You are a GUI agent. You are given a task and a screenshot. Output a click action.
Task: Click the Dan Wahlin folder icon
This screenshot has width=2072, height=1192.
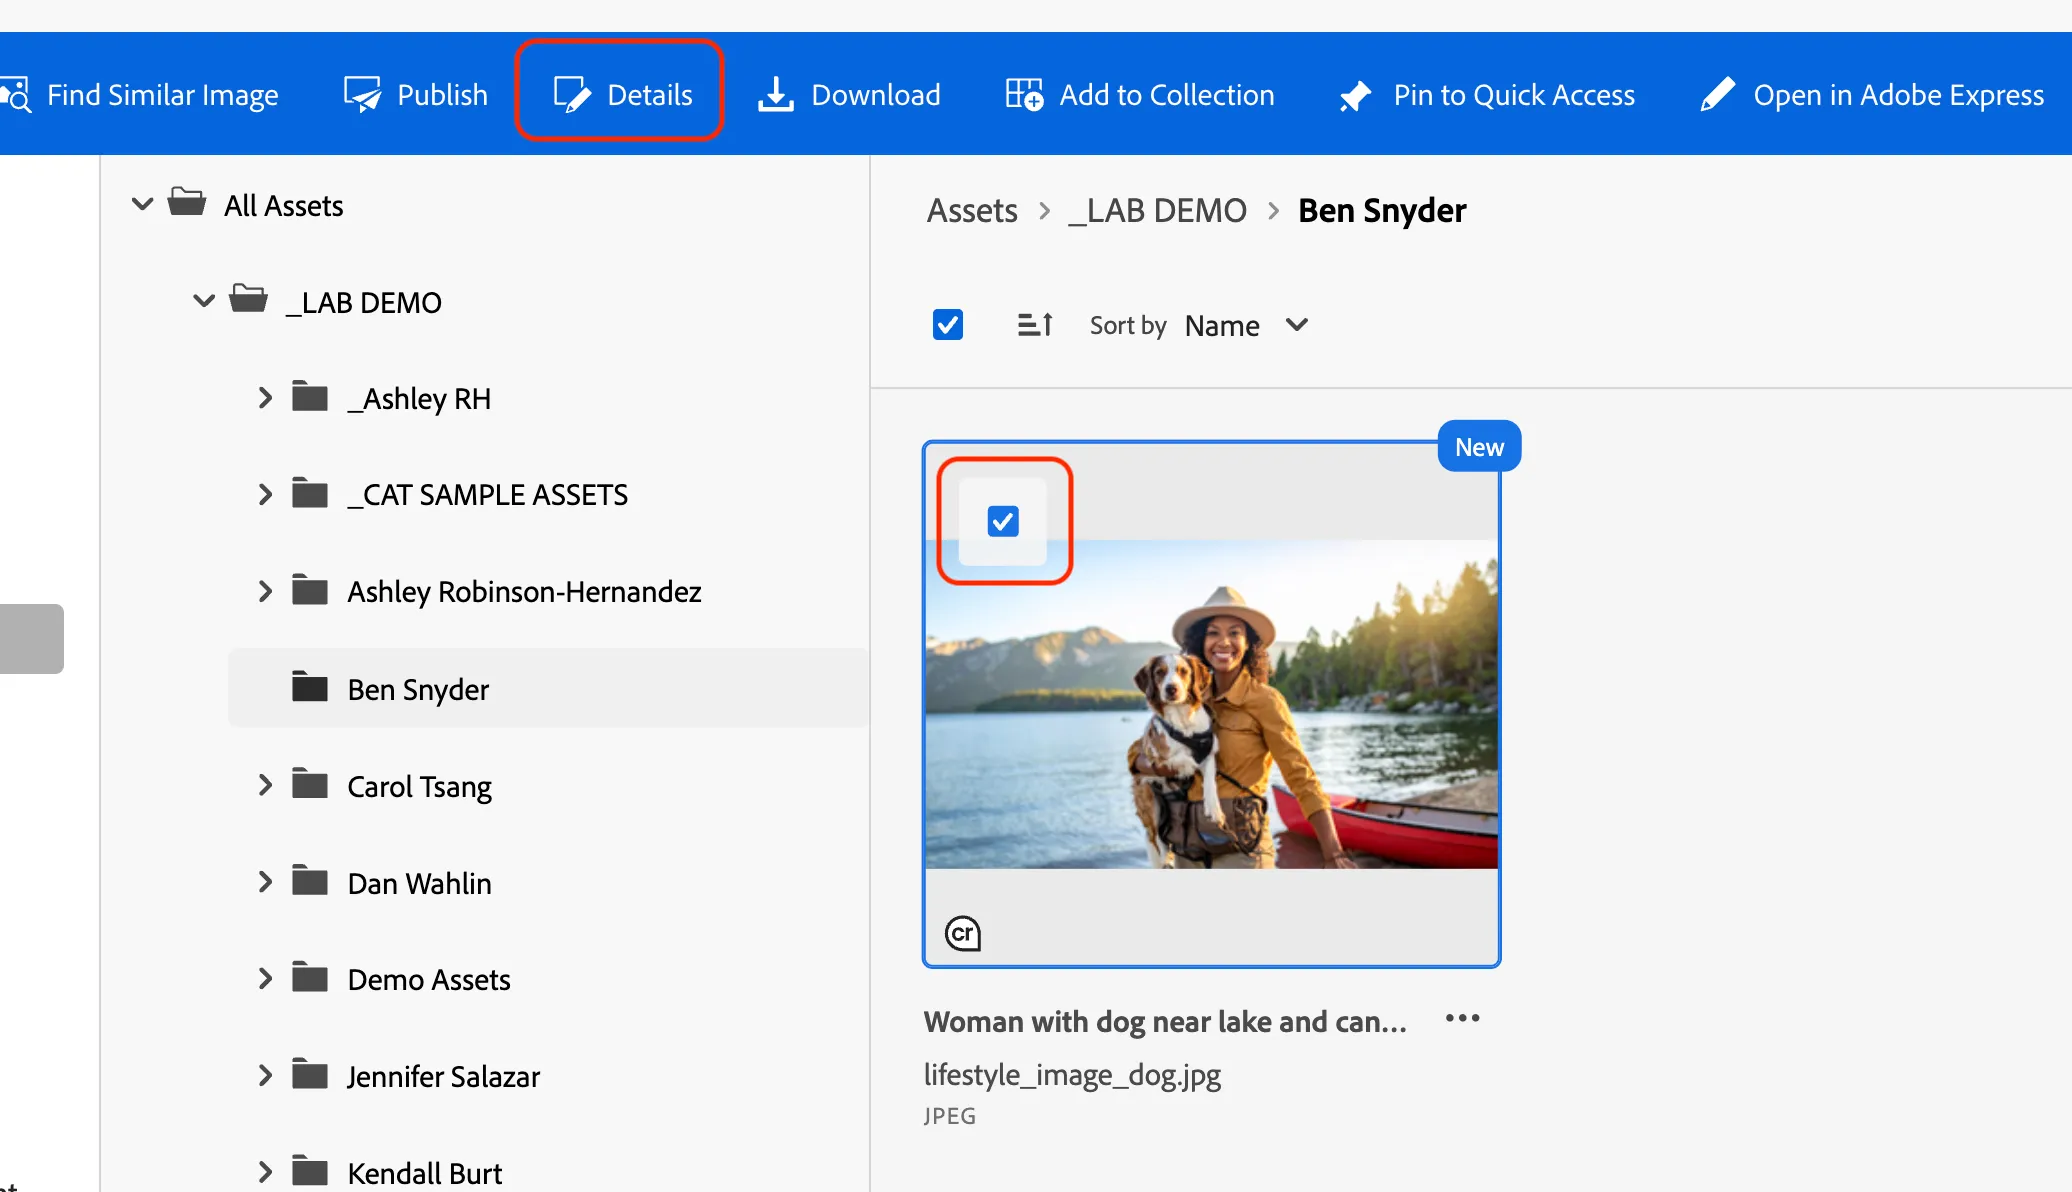click(x=310, y=881)
